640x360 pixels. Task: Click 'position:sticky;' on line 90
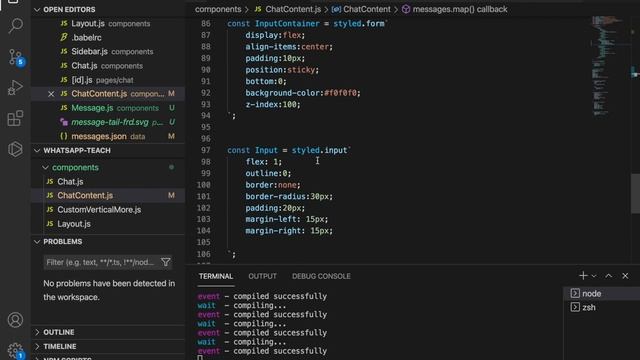click(282, 70)
